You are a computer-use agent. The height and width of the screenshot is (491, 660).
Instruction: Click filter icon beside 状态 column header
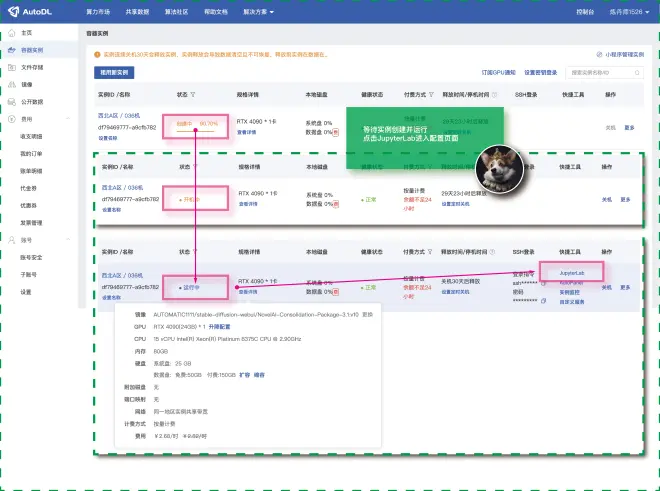coord(192,95)
